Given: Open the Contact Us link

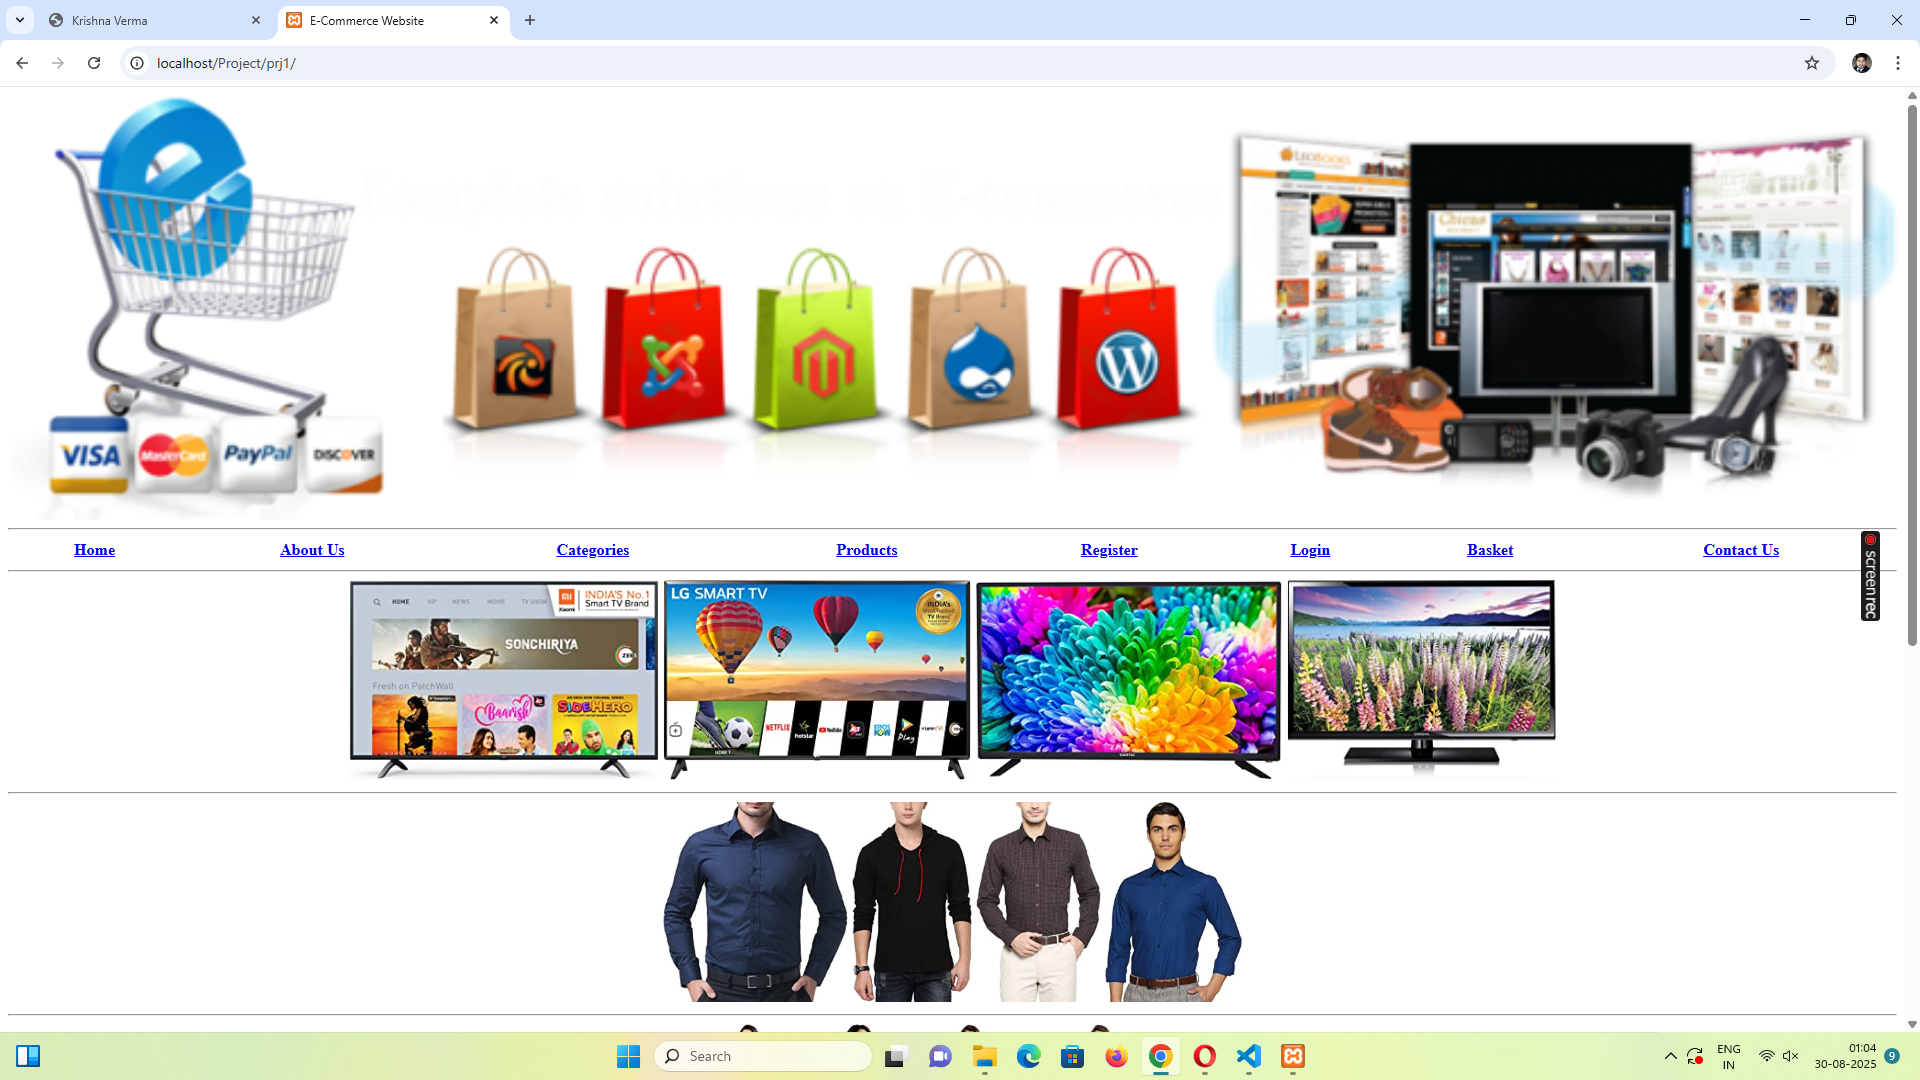Looking at the screenshot, I should (x=1741, y=550).
